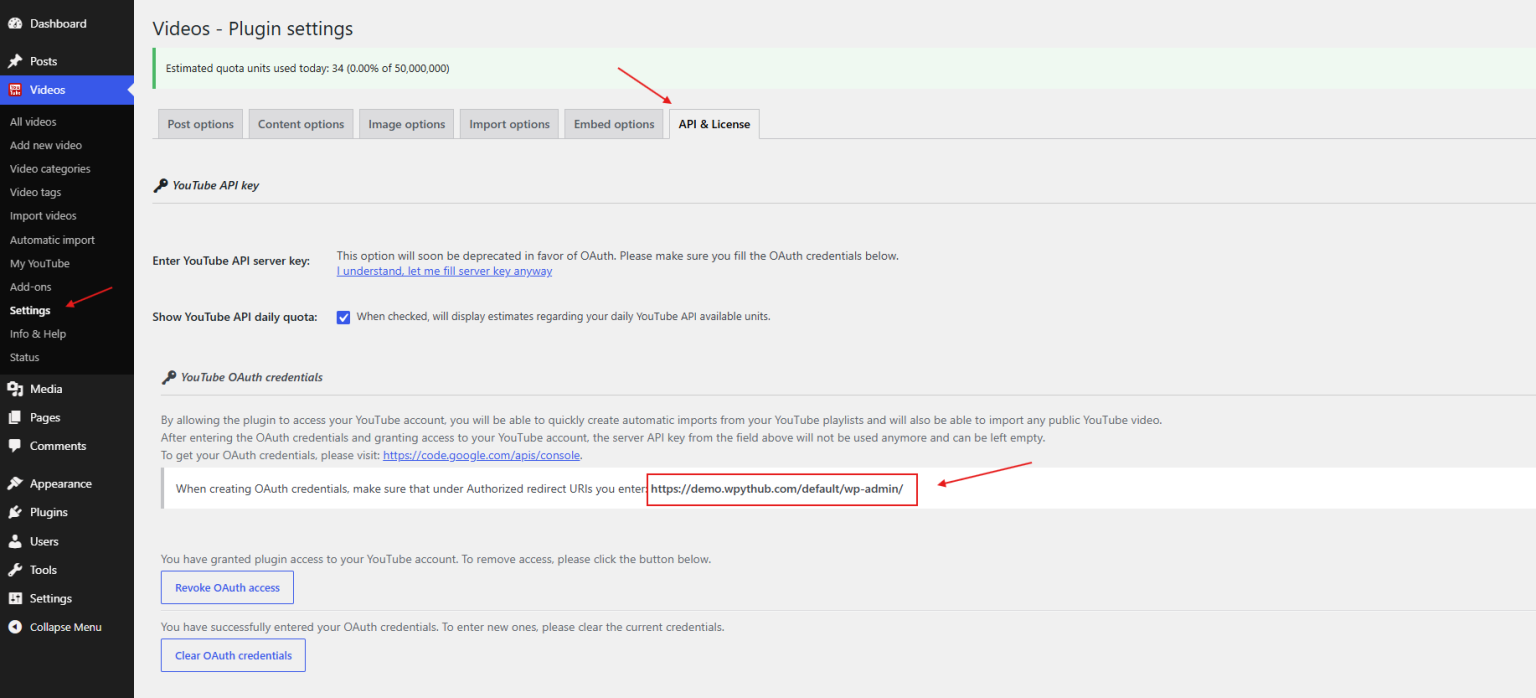Viewport: 1536px width, 698px height.
Task: Click the Dashboard icon in sidebar
Action: (x=15, y=23)
